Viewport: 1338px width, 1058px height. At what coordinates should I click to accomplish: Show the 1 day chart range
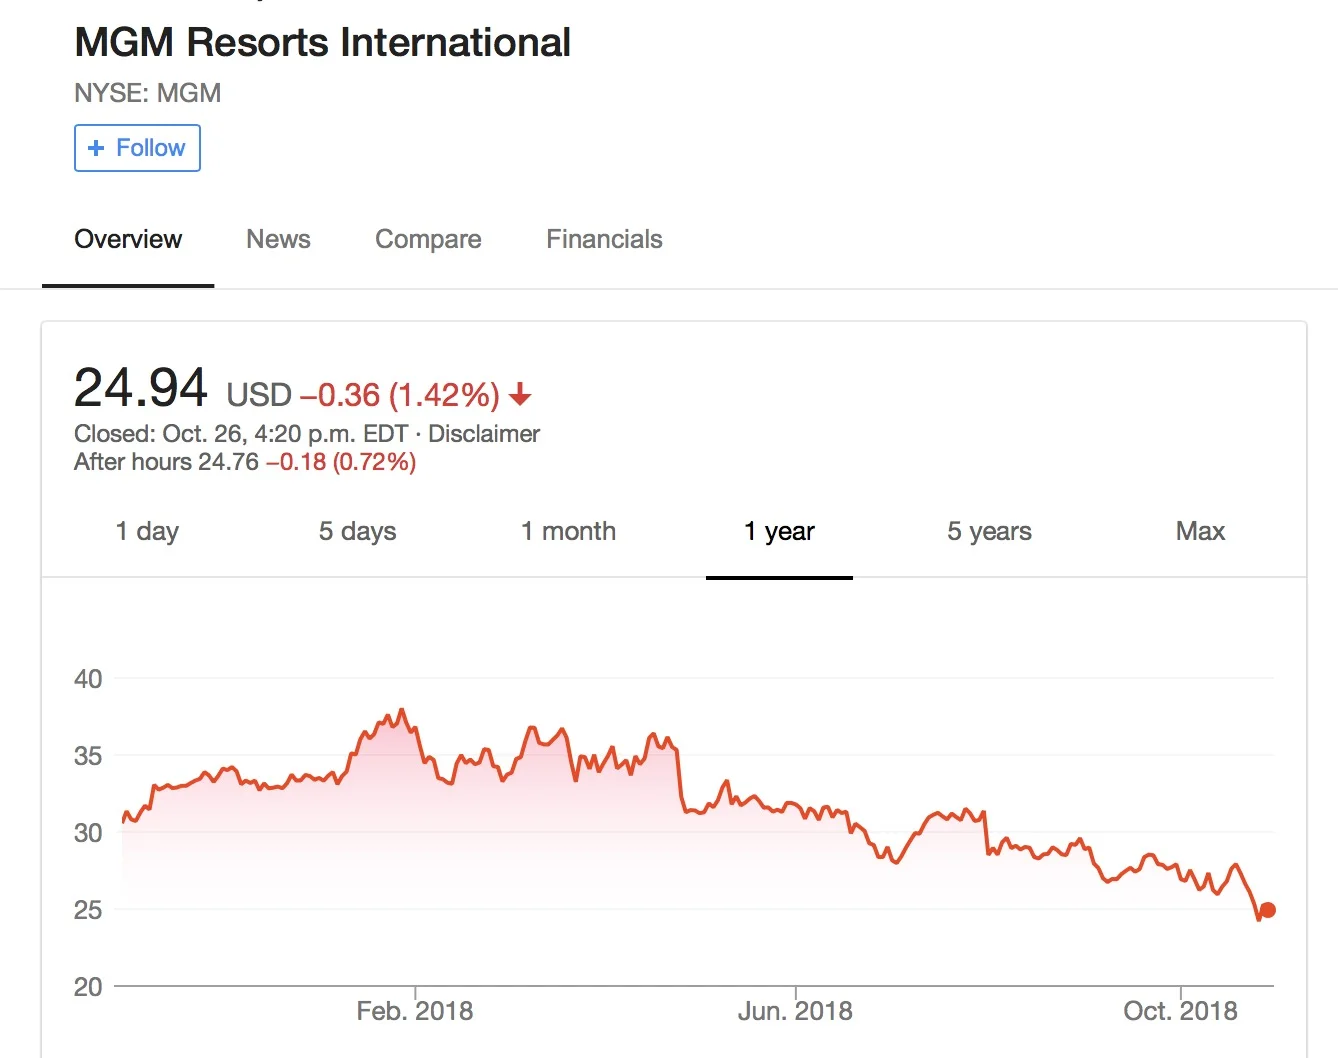click(x=147, y=531)
